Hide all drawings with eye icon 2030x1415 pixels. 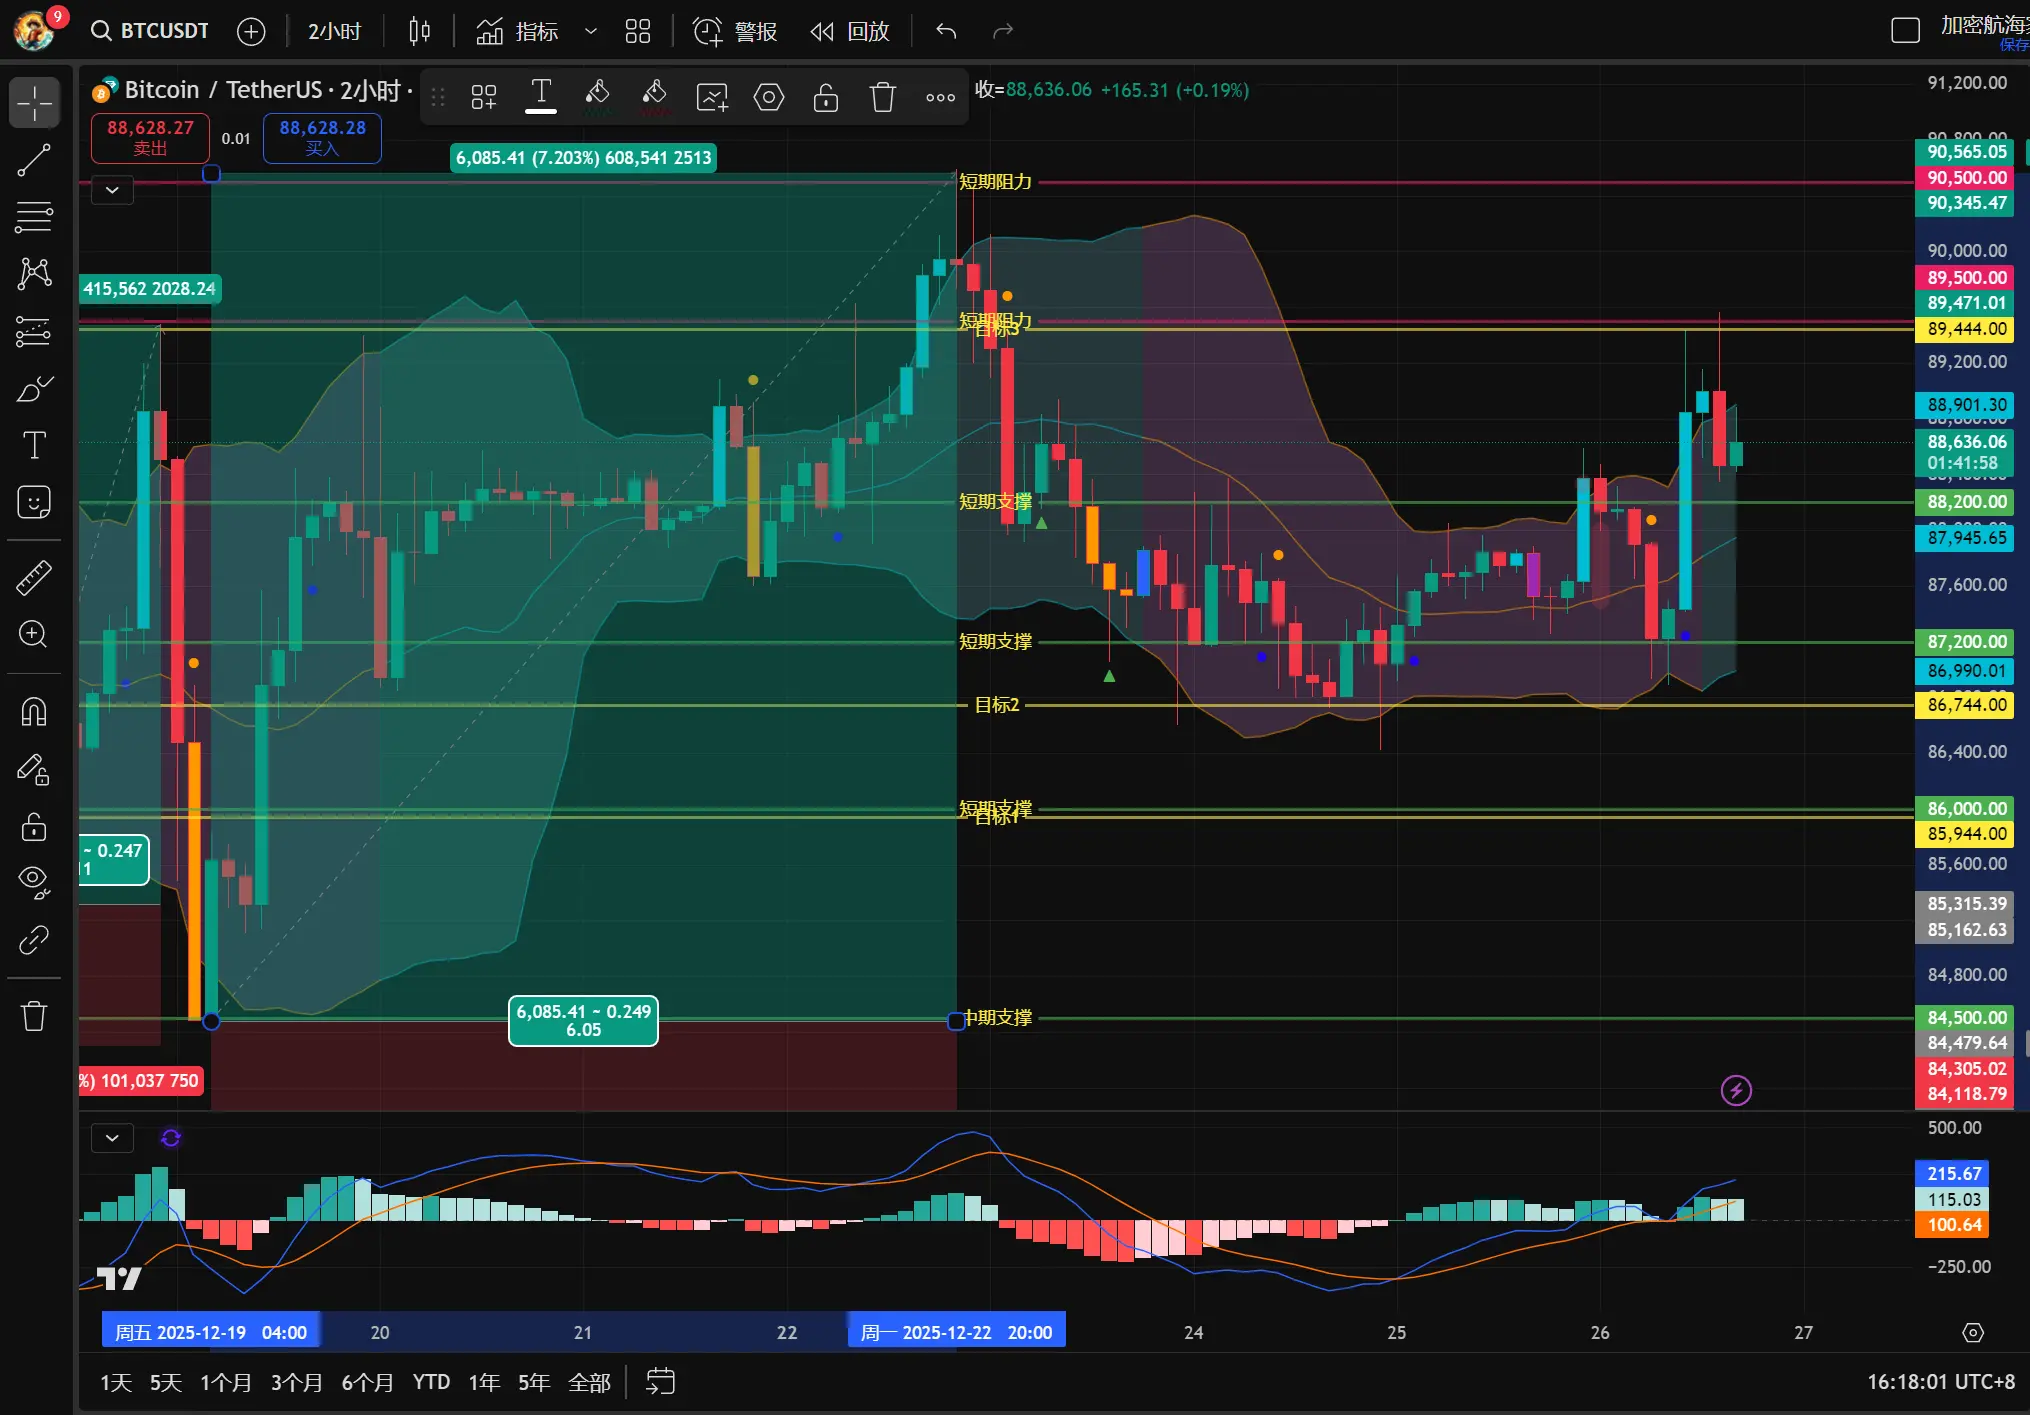click(34, 881)
